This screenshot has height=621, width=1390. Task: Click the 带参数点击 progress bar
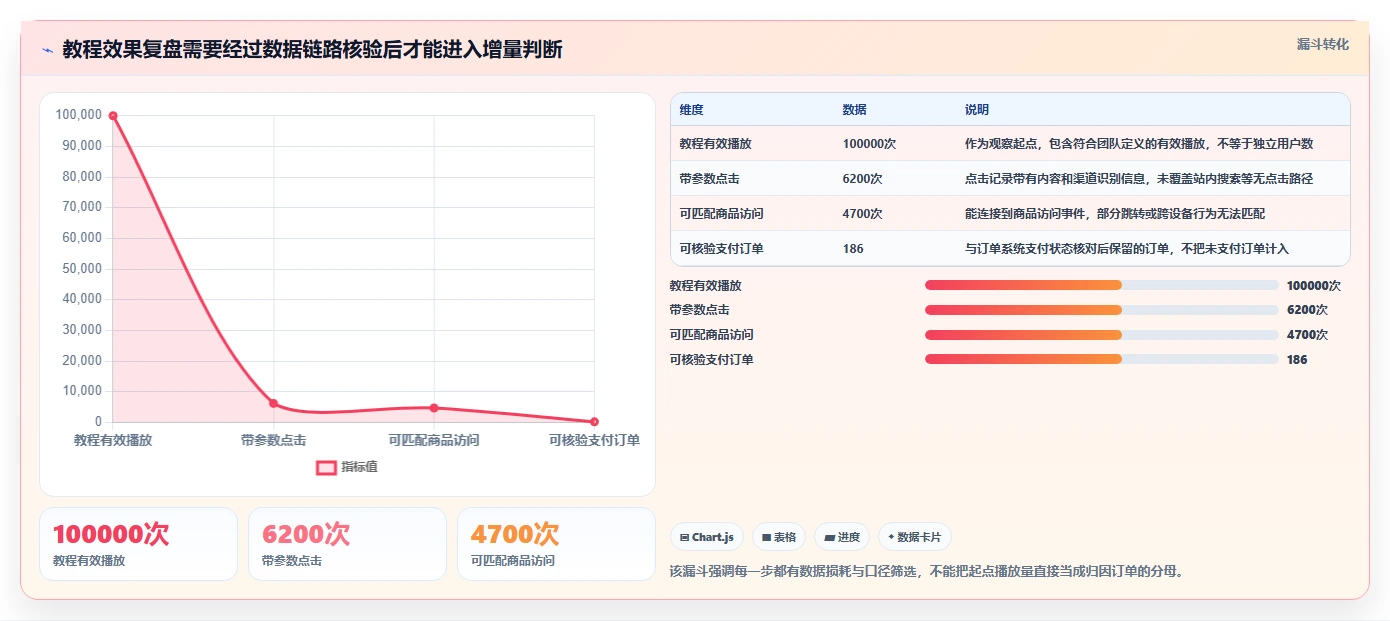pyautogui.click(x=1102, y=310)
